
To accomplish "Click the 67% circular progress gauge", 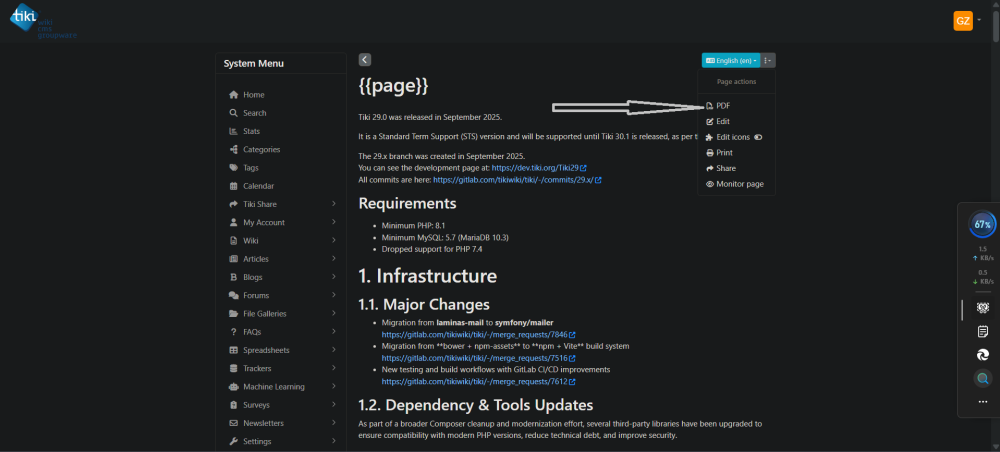I will [982, 224].
